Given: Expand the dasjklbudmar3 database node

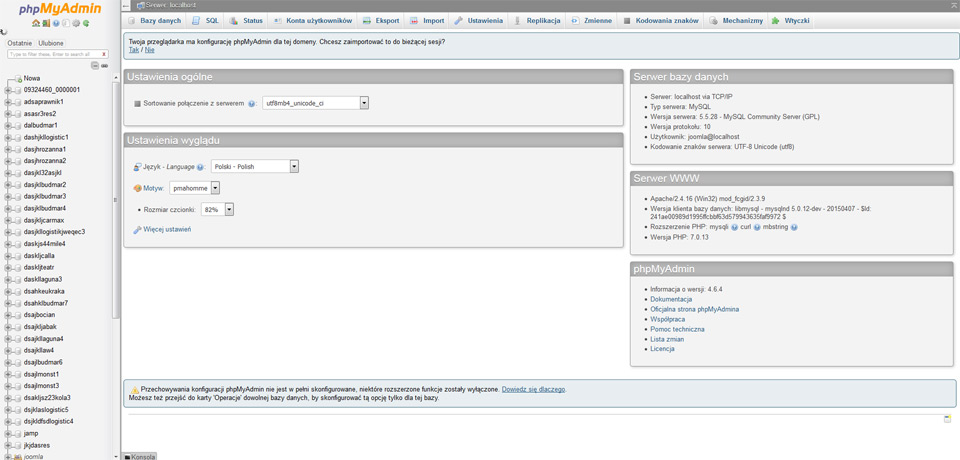Looking at the screenshot, I should tap(8, 197).
